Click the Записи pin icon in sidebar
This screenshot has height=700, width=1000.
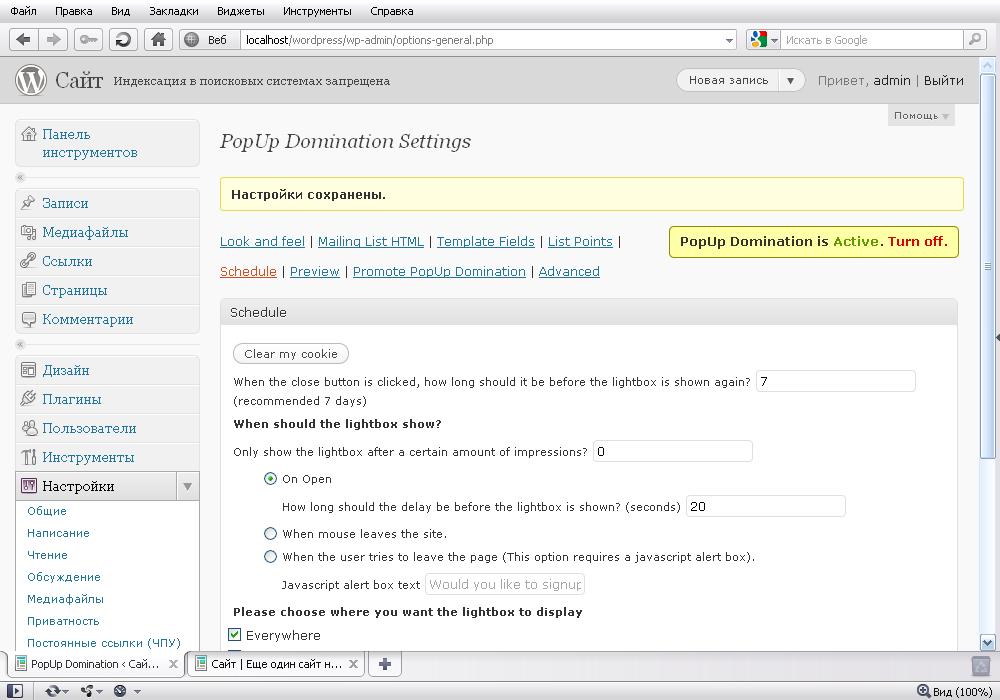(x=28, y=203)
